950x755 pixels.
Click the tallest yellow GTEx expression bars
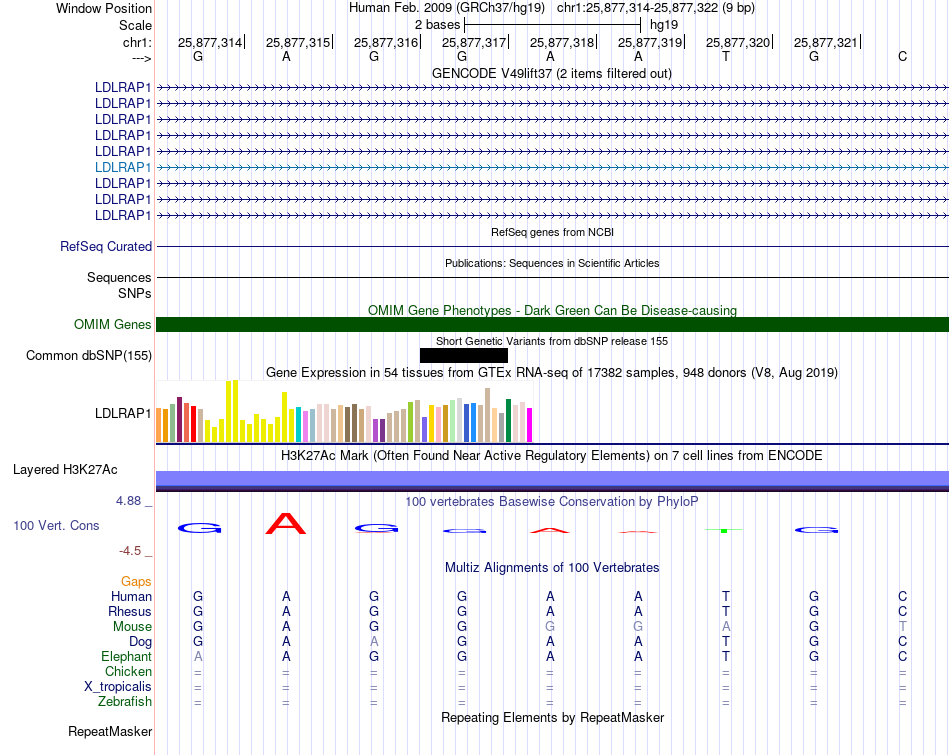coord(232,411)
